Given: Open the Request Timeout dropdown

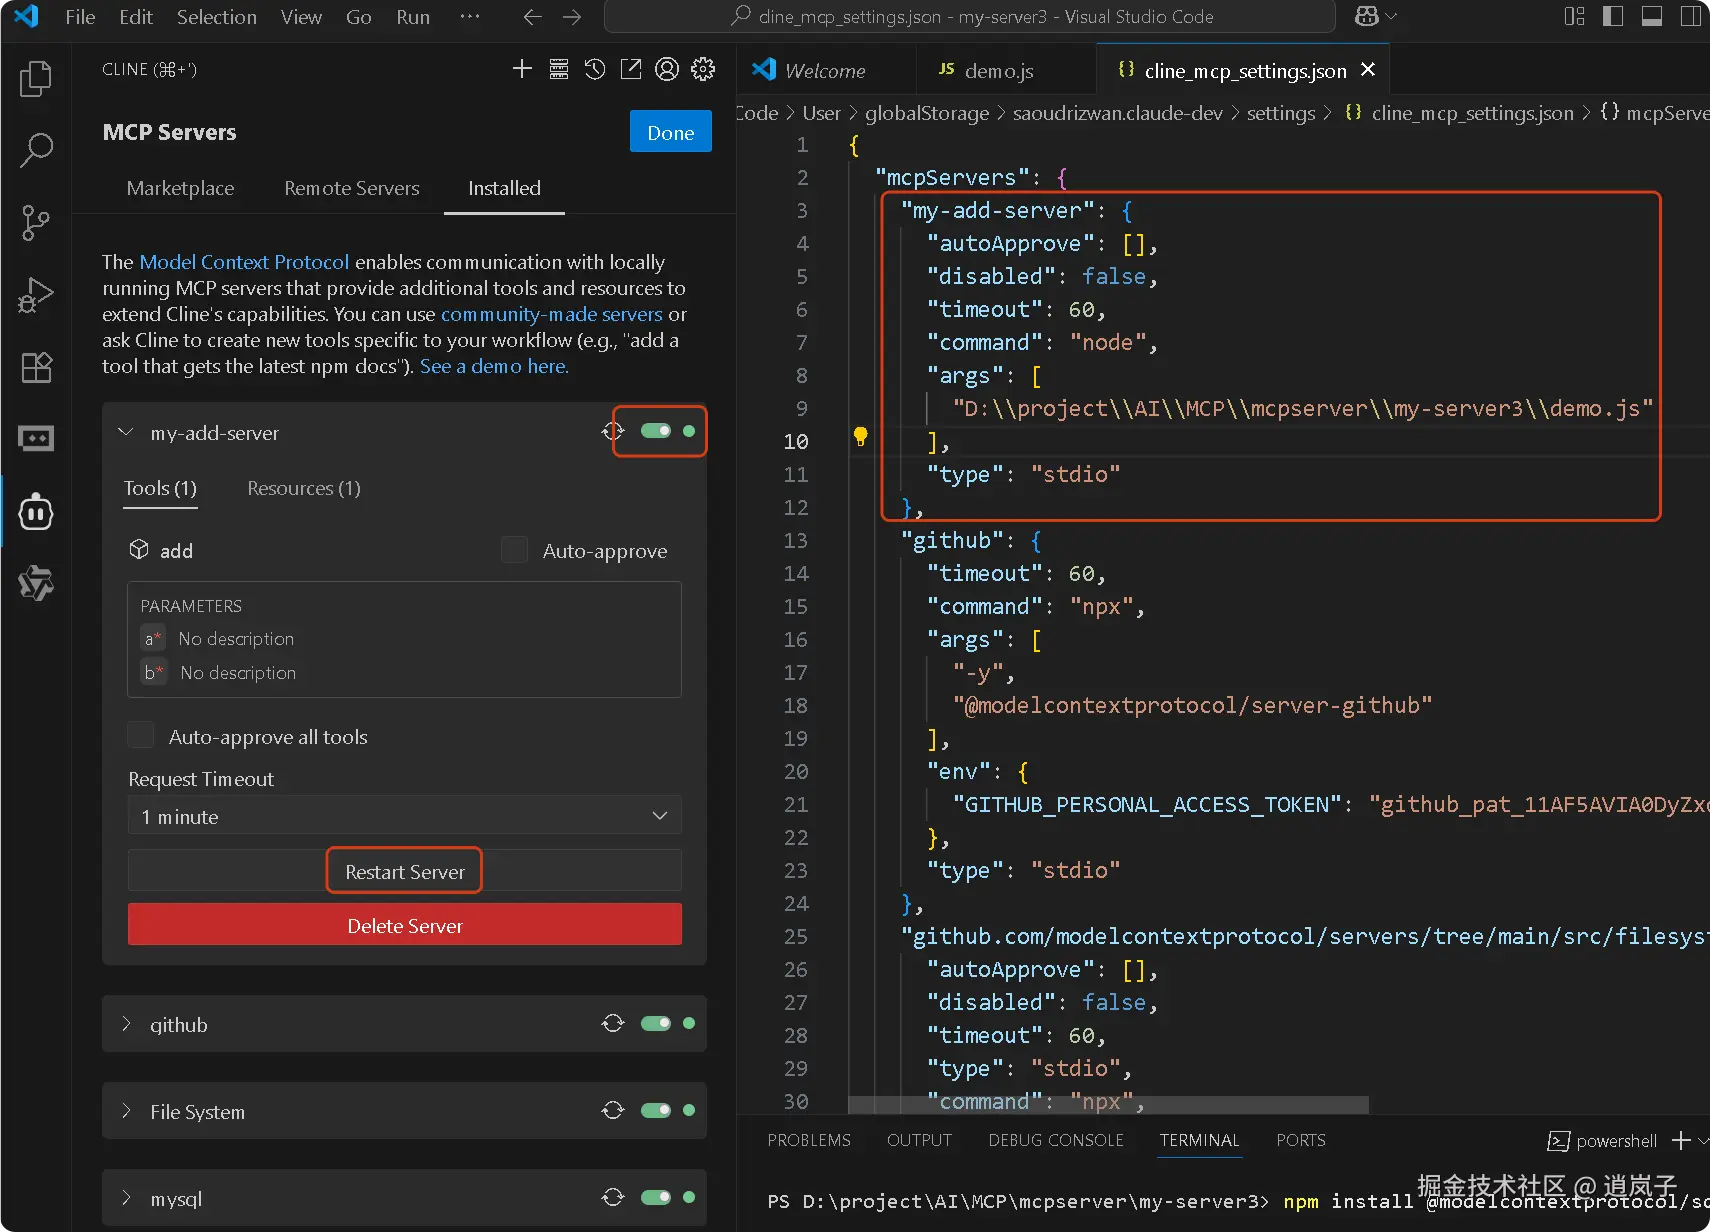Looking at the screenshot, I should pos(405,816).
